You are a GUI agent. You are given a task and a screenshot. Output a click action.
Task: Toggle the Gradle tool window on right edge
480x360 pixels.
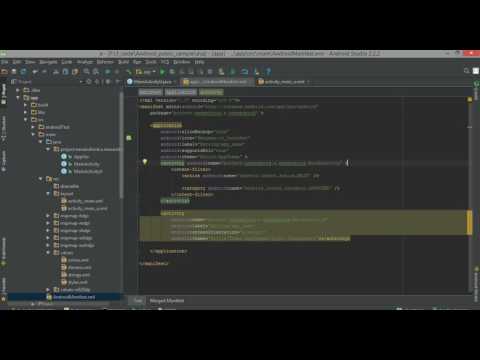click(476, 91)
